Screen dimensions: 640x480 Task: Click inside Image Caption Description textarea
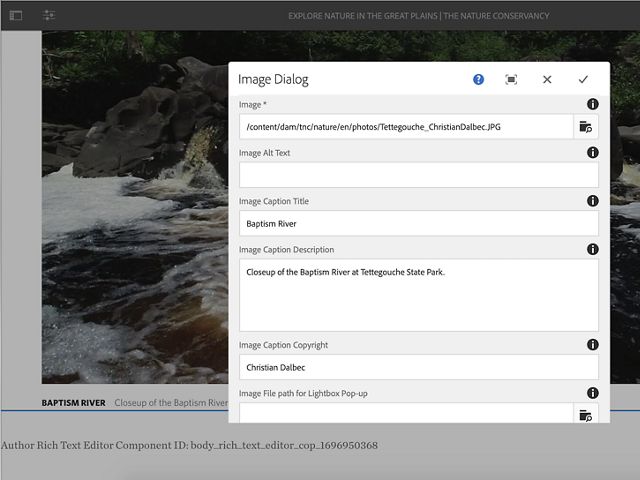[418, 295]
